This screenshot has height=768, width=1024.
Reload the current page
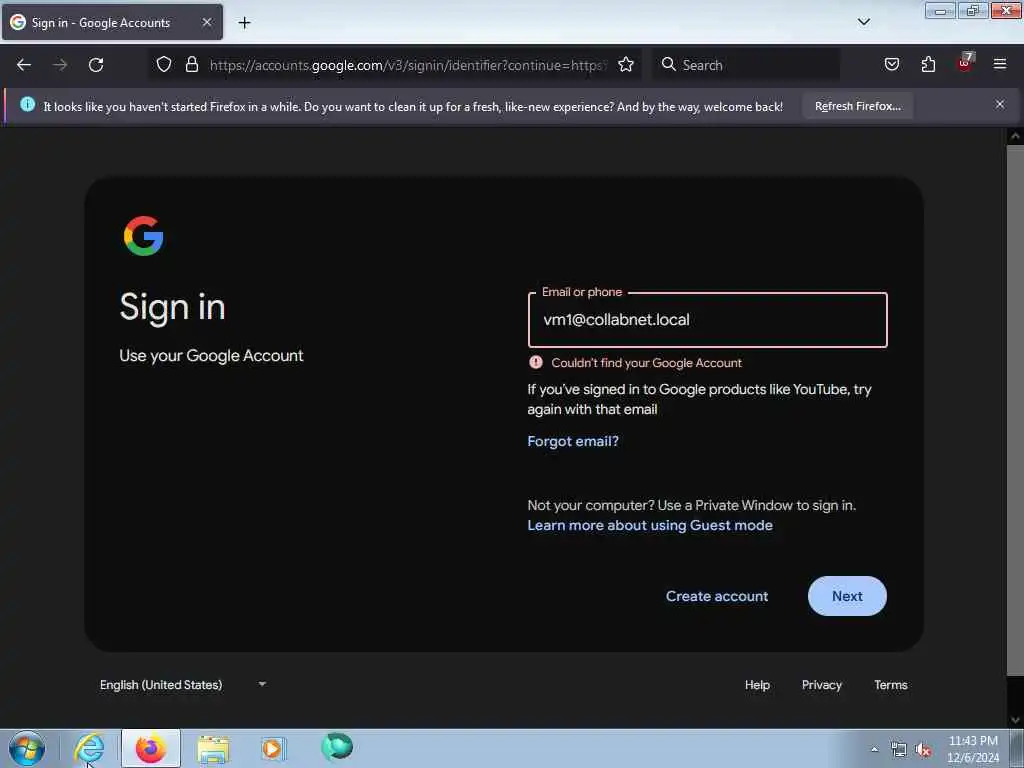point(96,65)
